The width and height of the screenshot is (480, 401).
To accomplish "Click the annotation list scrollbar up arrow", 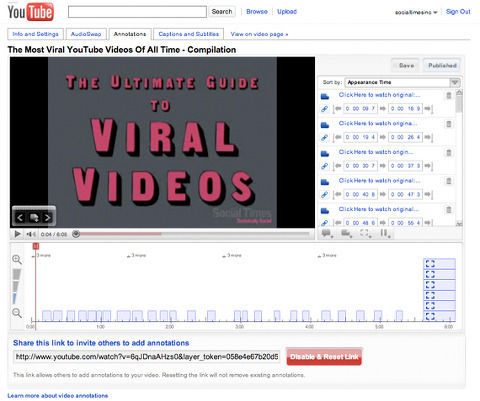I will click(x=459, y=92).
